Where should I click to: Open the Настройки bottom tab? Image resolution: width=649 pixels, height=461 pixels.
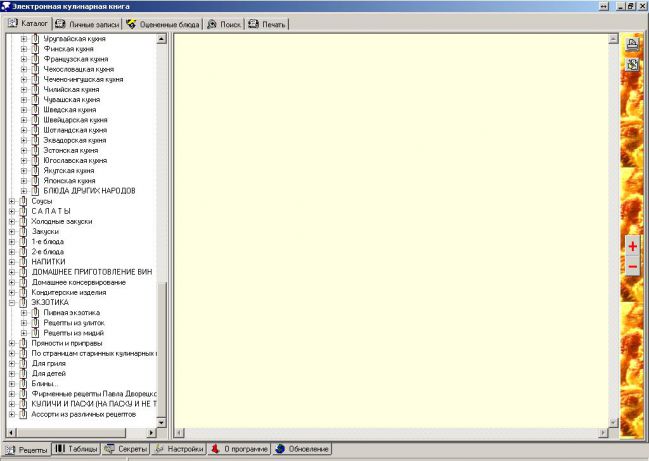tap(180, 449)
